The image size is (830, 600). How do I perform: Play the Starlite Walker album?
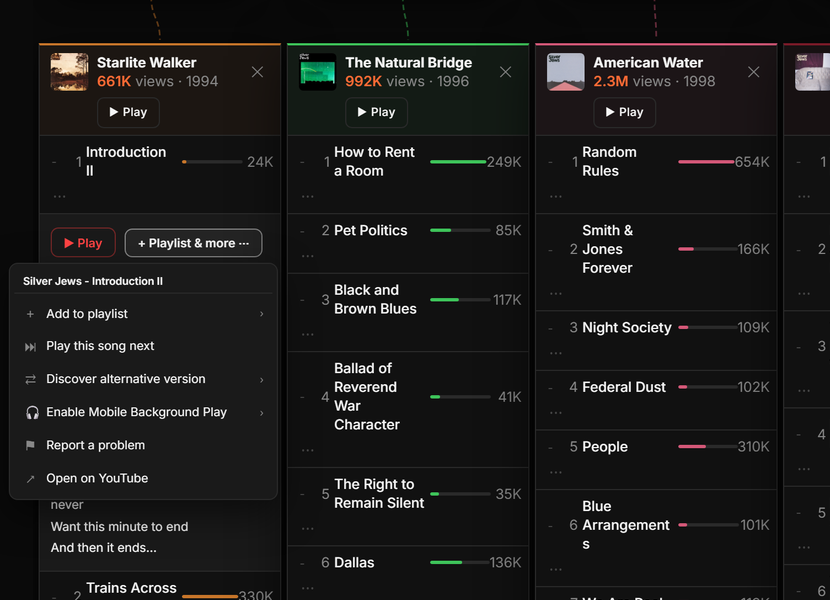tap(128, 112)
